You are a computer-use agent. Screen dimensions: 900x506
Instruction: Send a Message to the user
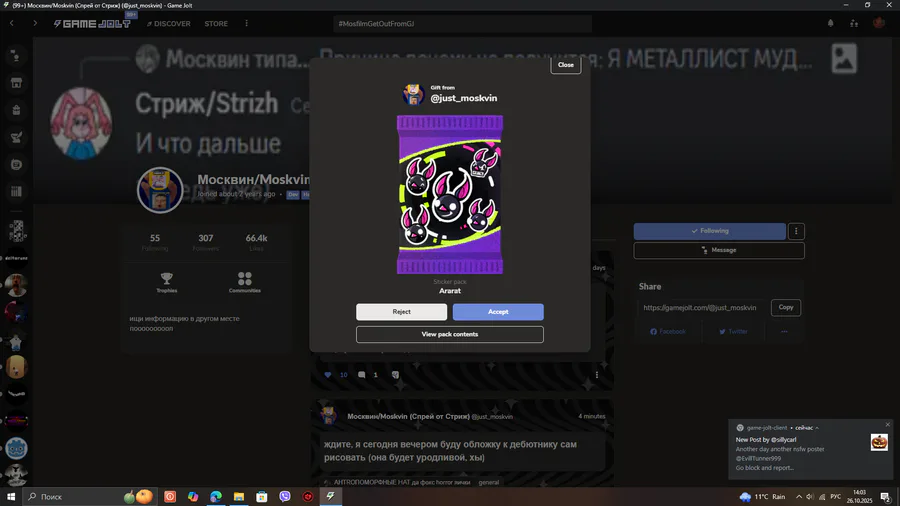[719, 250]
